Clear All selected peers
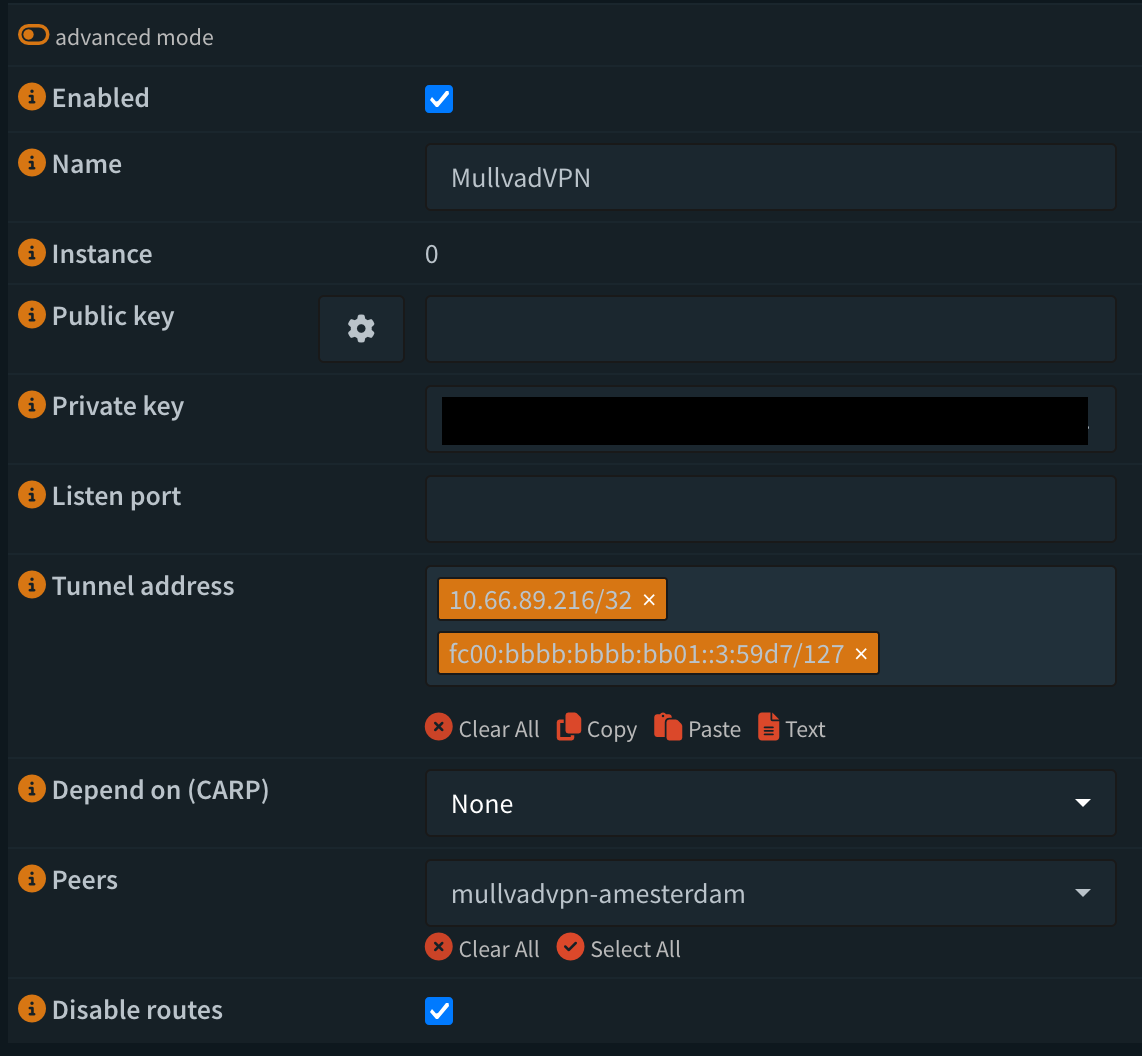1142x1056 pixels. coord(482,948)
